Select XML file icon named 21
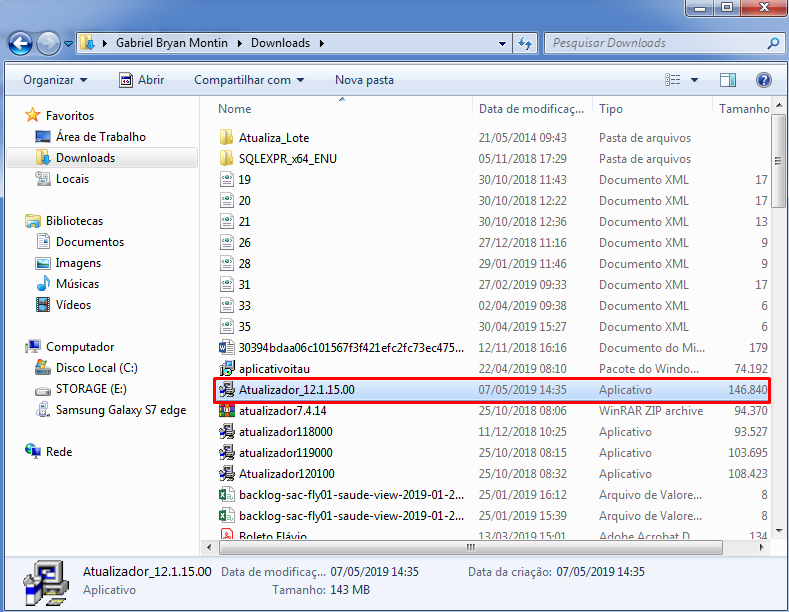This screenshot has width=789, height=612. coord(227,221)
